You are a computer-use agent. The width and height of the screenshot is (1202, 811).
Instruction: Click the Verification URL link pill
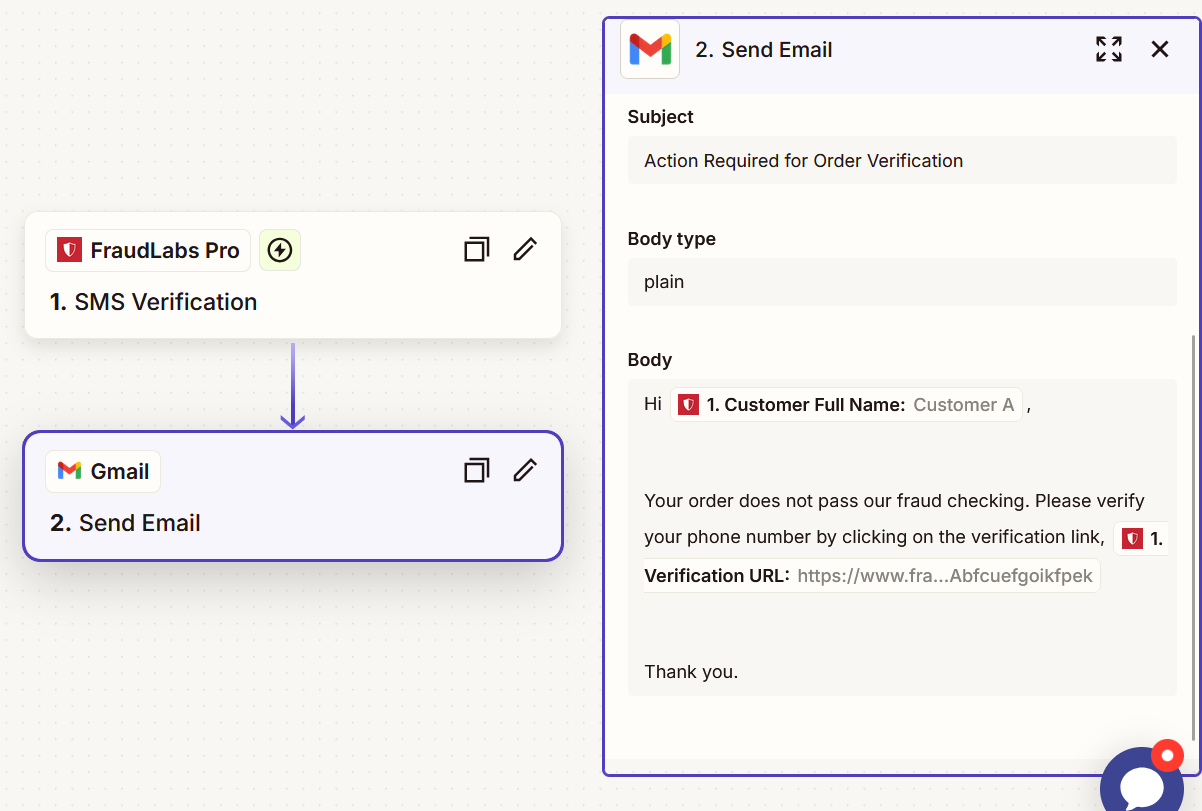coord(945,575)
